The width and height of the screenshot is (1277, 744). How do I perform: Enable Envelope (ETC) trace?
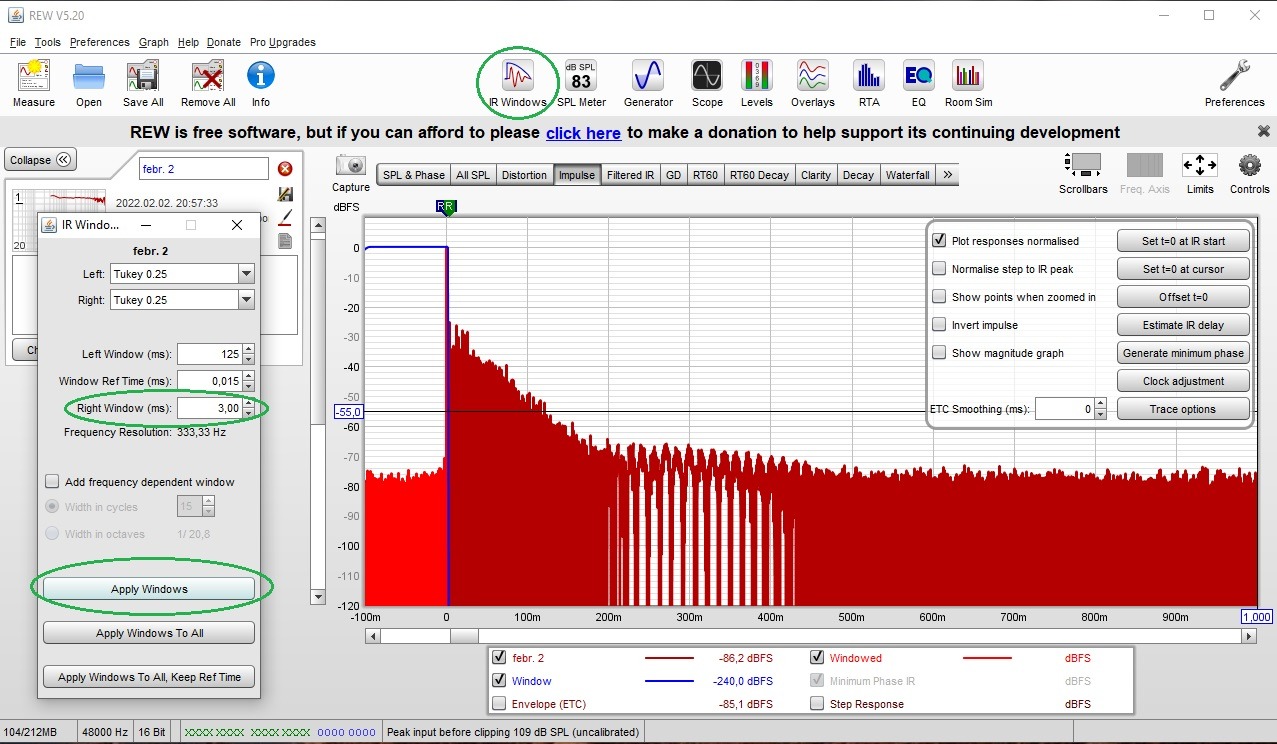click(x=499, y=704)
